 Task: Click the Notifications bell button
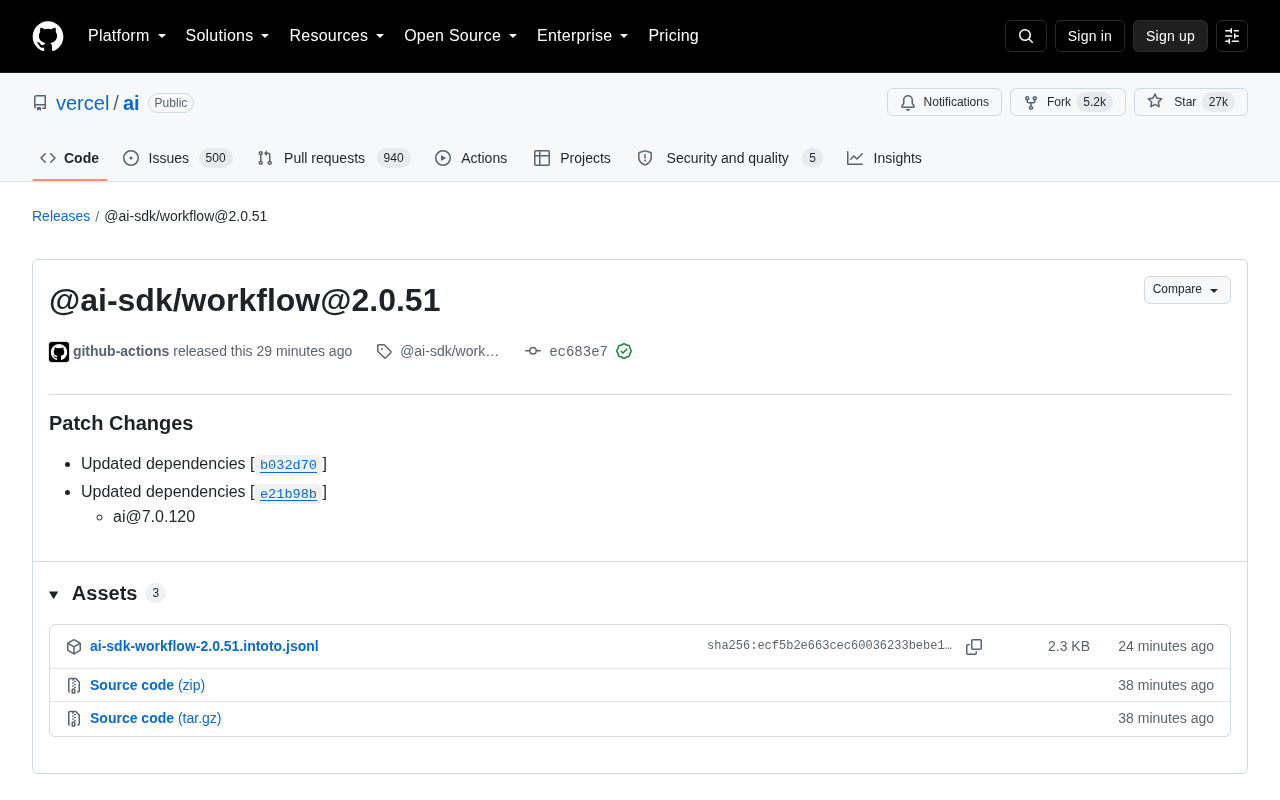944,102
